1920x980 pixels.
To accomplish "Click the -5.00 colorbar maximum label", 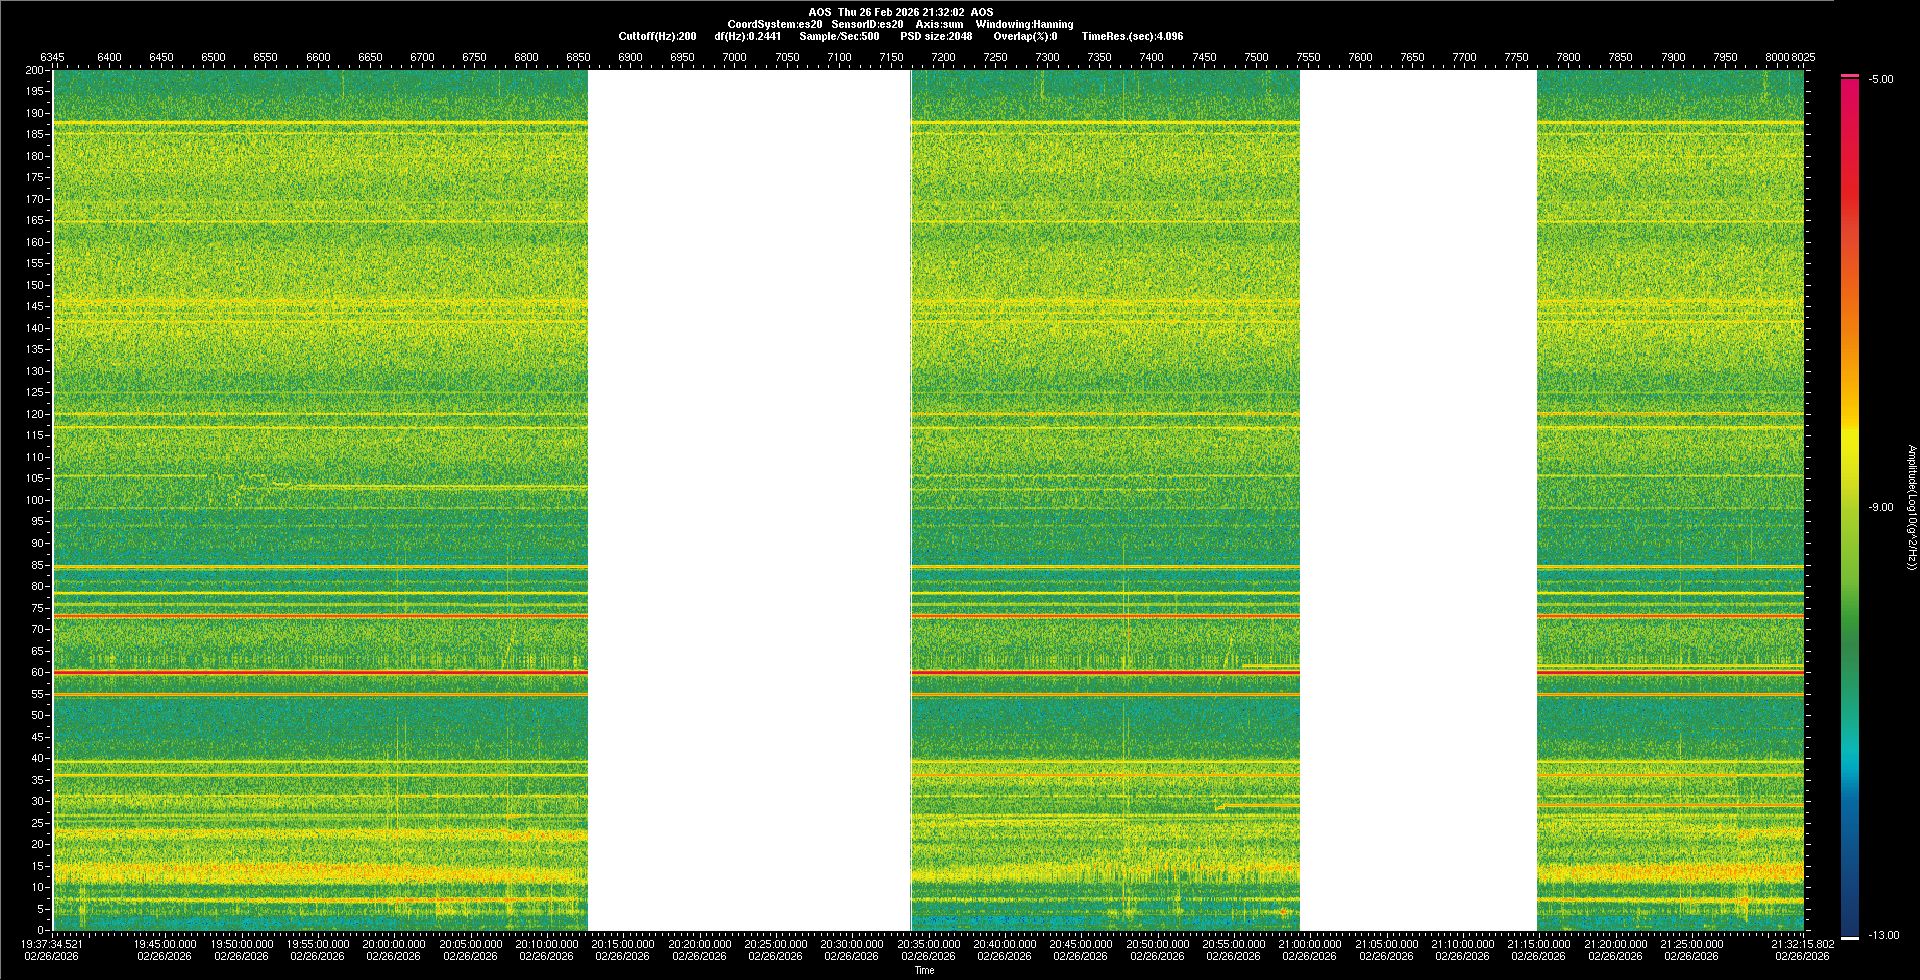I will point(1880,79).
